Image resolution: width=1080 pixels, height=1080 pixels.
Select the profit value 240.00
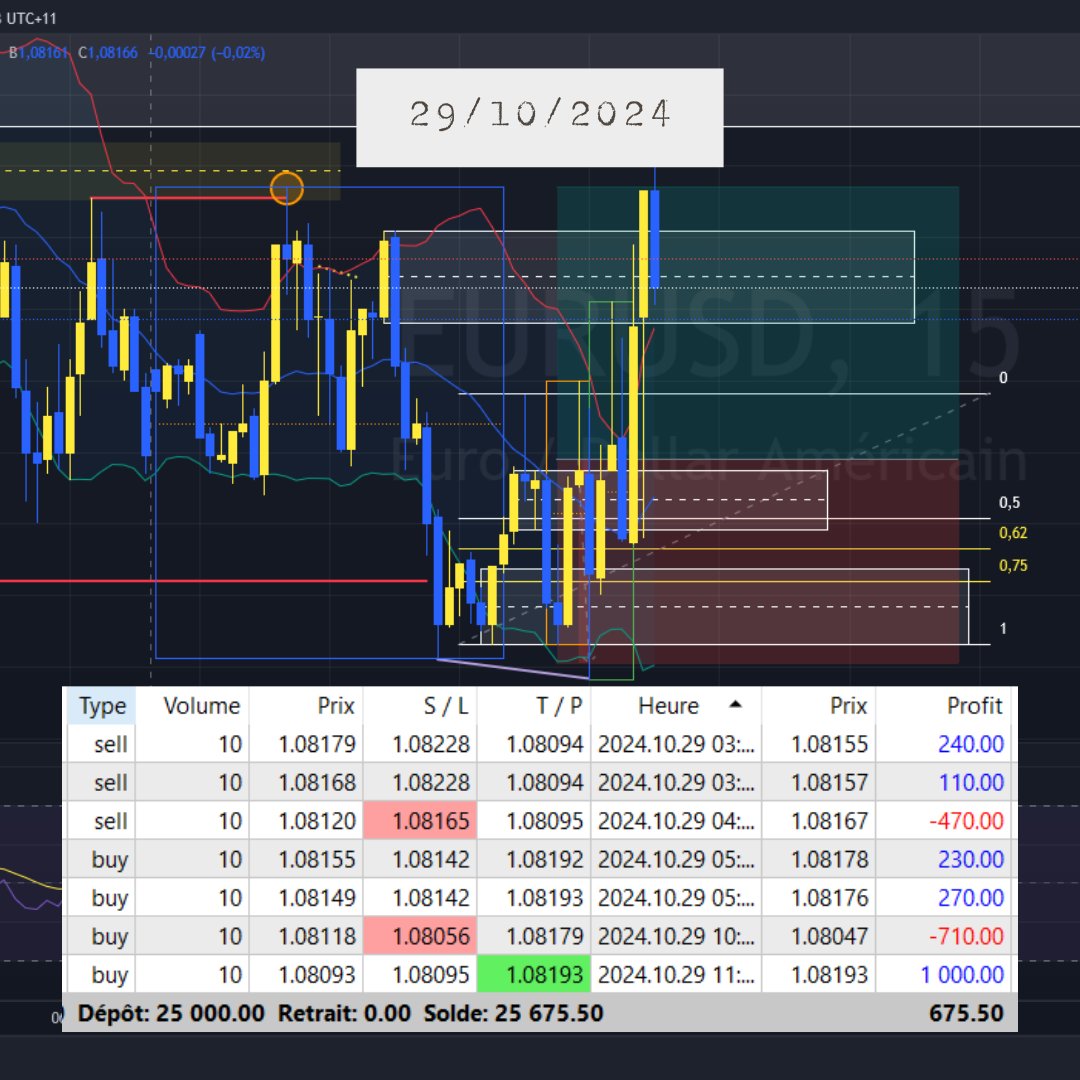coord(970,745)
